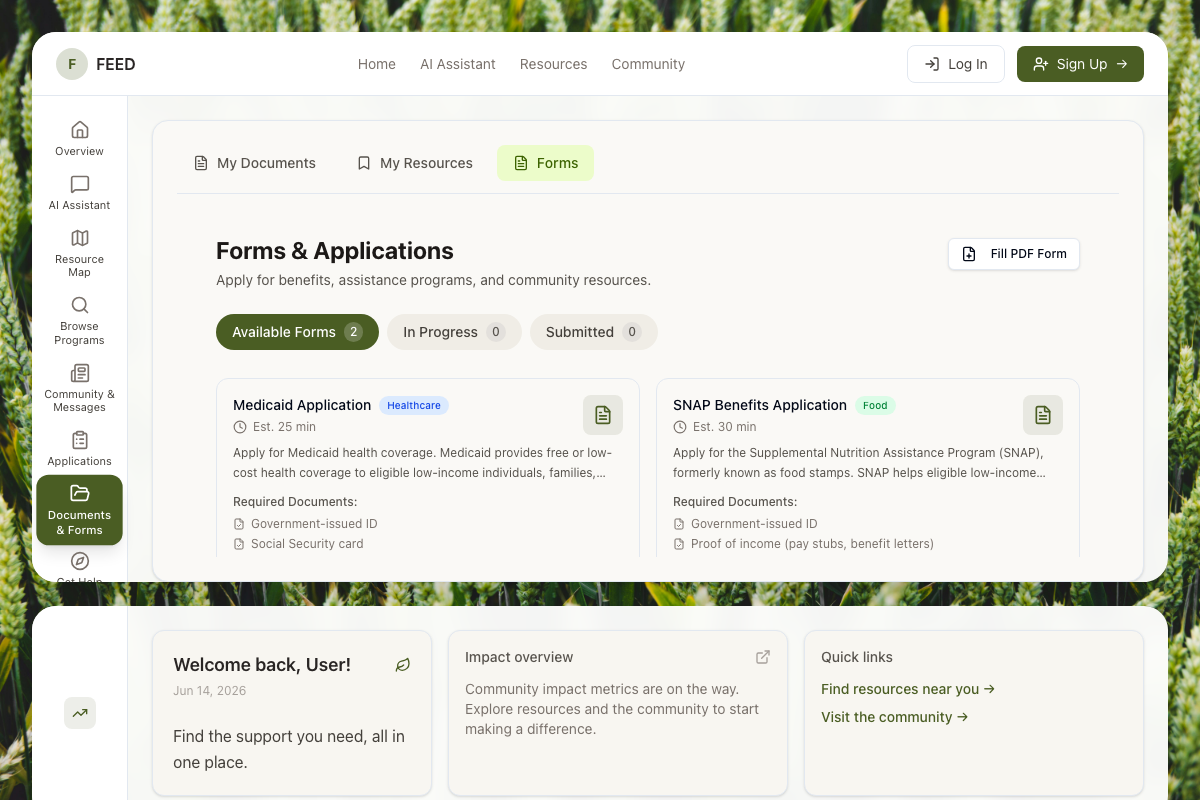This screenshot has width=1200, height=800.
Task: Select Documents & Forms in the sidebar
Action: click(x=80, y=510)
